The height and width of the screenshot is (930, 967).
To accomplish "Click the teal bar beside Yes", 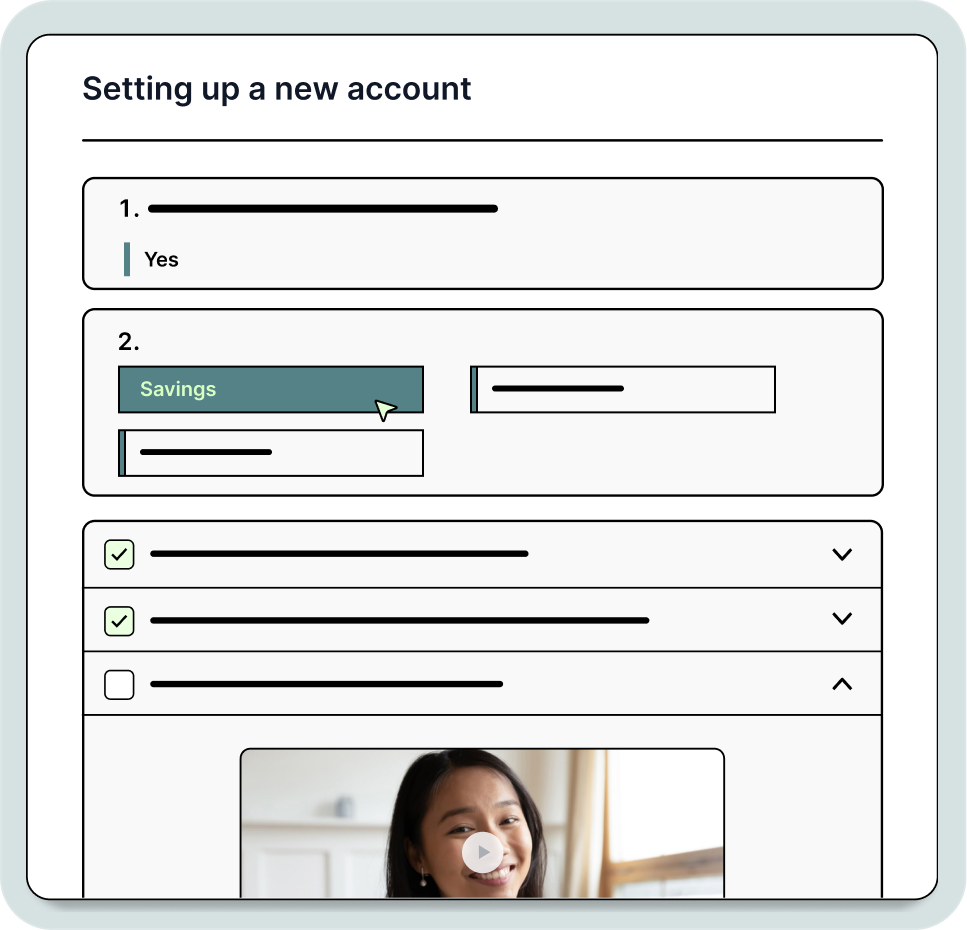I will [127, 259].
